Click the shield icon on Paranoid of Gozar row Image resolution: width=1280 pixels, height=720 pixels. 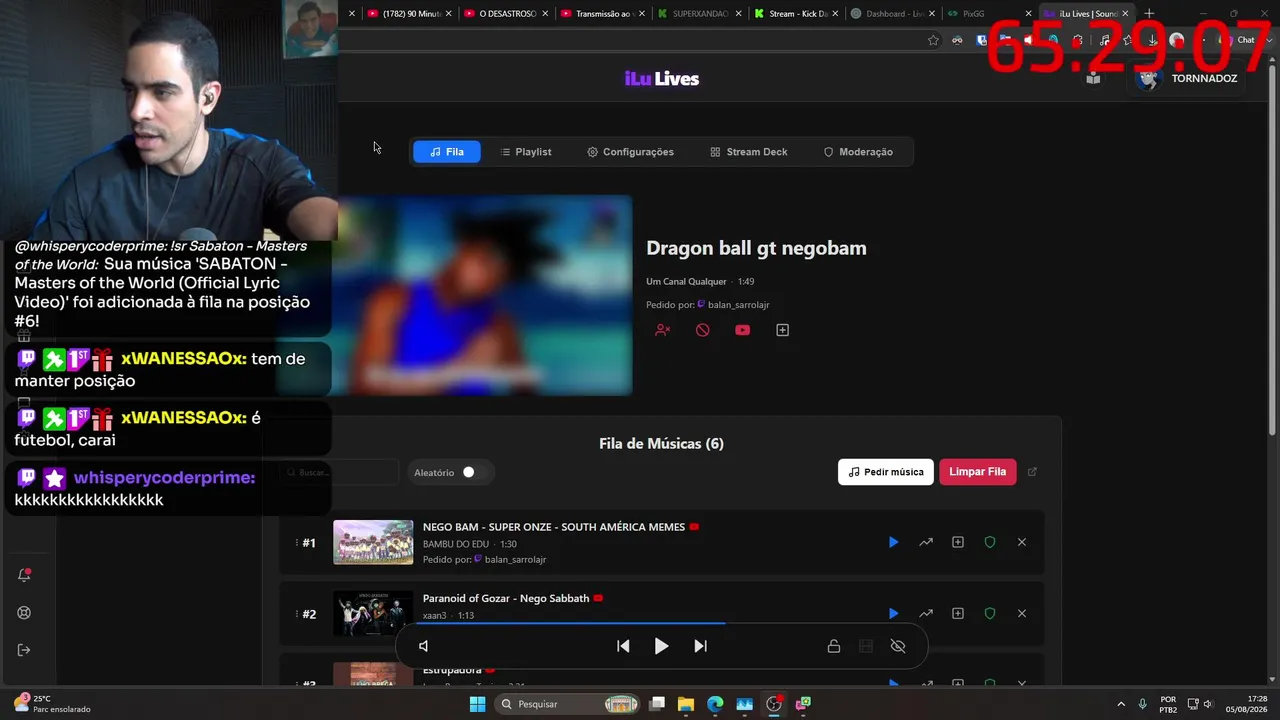click(x=990, y=613)
